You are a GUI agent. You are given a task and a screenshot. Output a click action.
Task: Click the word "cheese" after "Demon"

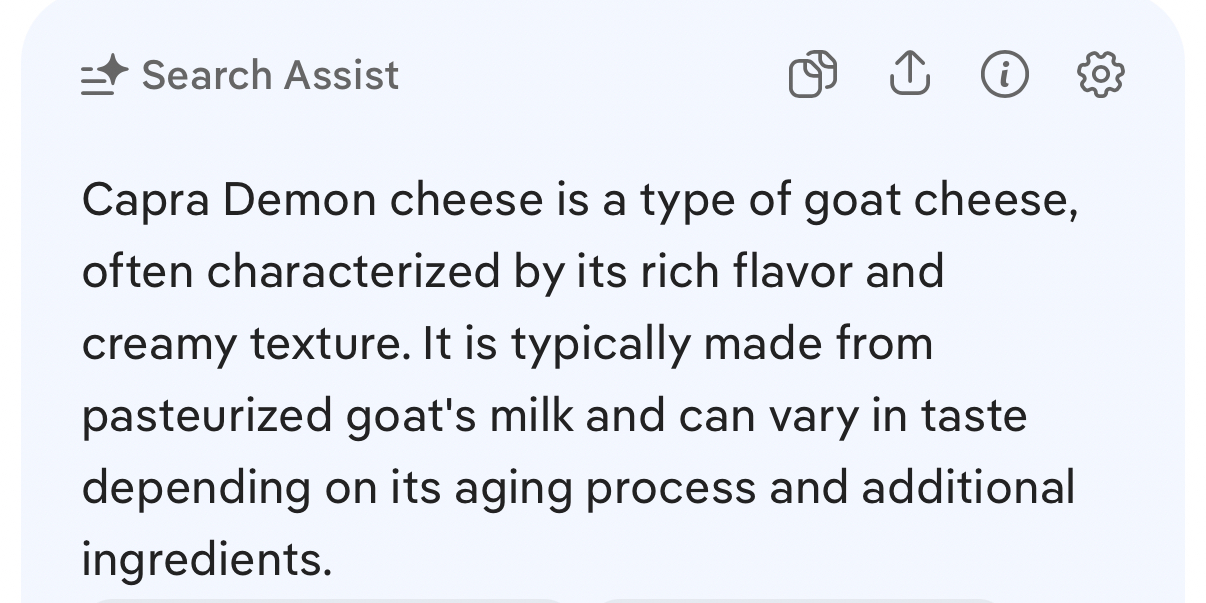[x=465, y=200]
